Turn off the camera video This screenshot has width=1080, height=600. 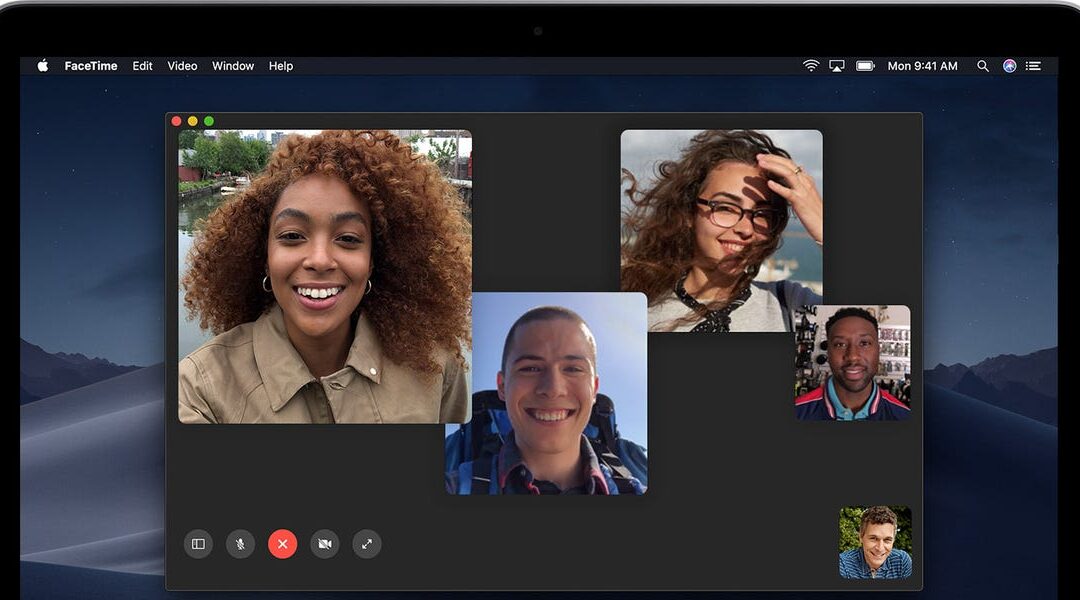click(x=324, y=544)
